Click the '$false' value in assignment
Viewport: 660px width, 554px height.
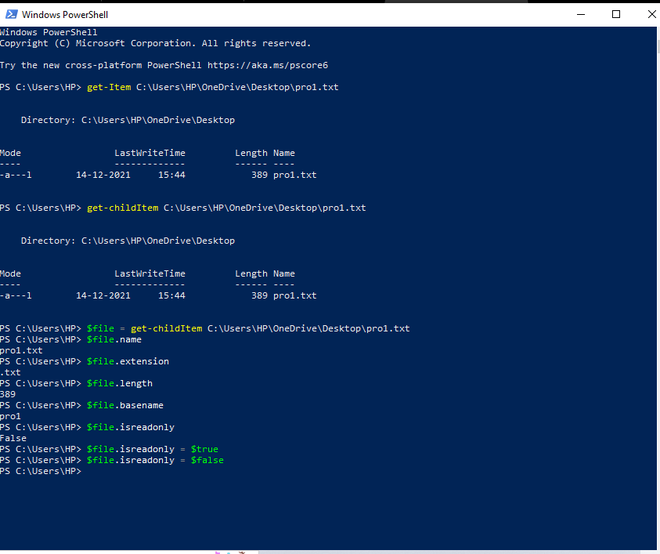[x=207, y=460]
